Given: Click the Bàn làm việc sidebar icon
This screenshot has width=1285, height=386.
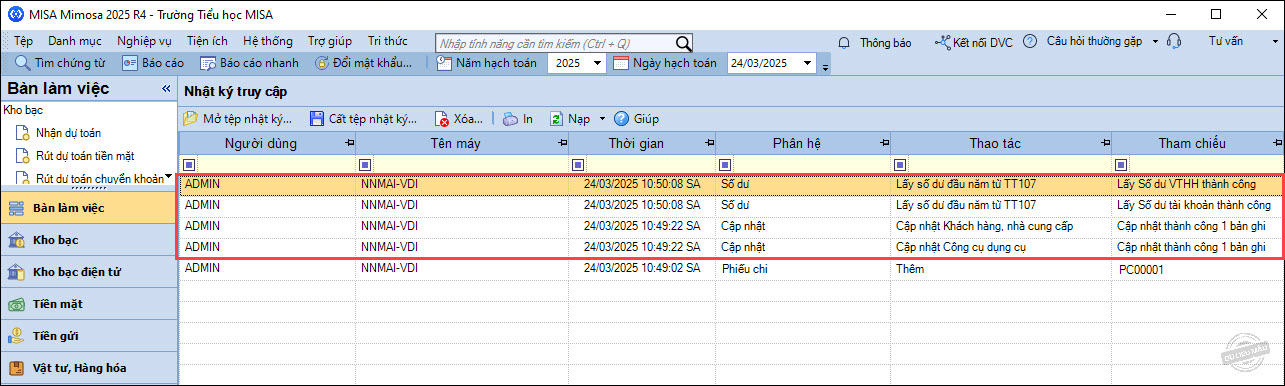Looking at the screenshot, I should coord(16,208).
